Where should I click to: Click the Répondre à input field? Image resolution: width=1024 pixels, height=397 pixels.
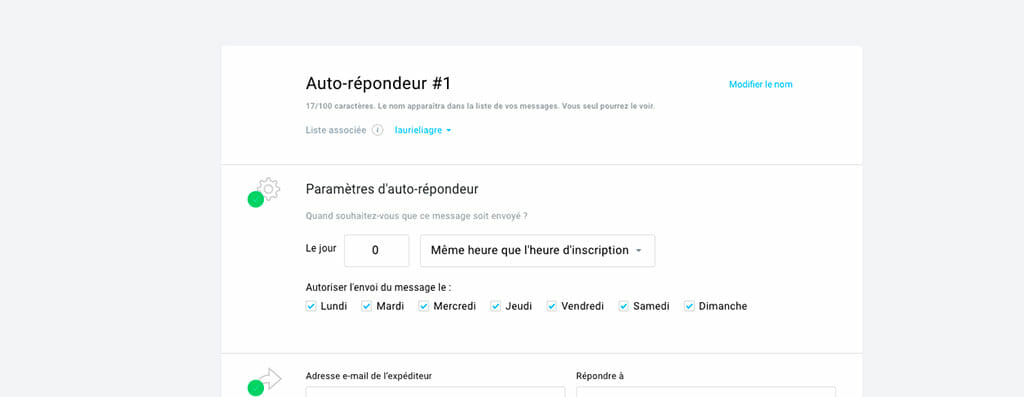[x=706, y=392]
